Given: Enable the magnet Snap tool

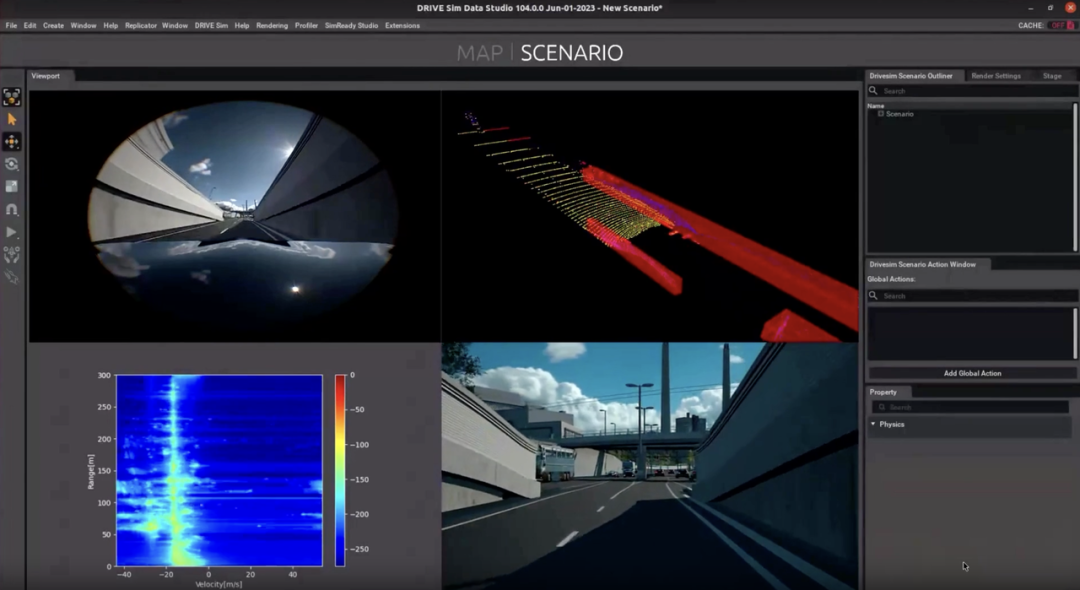Looking at the screenshot, I should pyautogui.click(x=12, y=209).
